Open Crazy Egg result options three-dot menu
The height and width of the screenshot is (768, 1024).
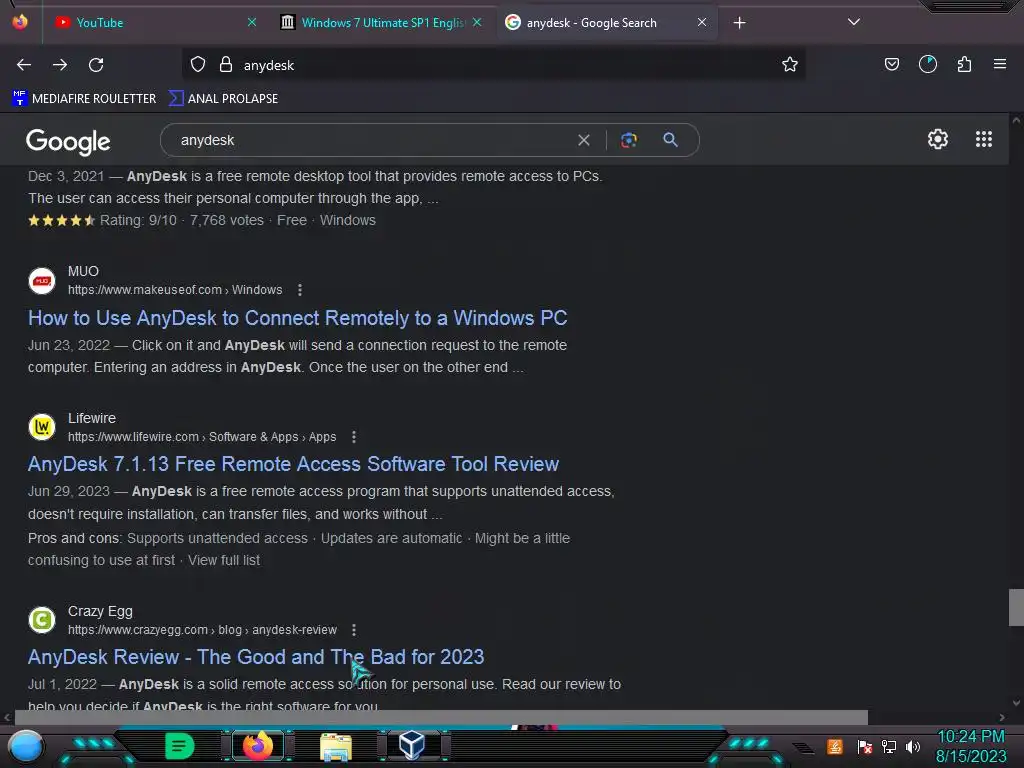click(x=354, y=630)
